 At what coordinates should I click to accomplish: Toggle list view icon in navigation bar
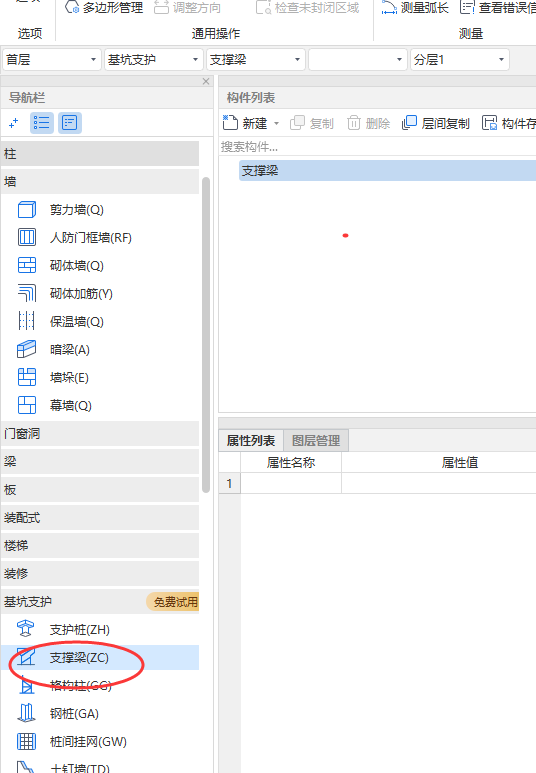(42, 123)
